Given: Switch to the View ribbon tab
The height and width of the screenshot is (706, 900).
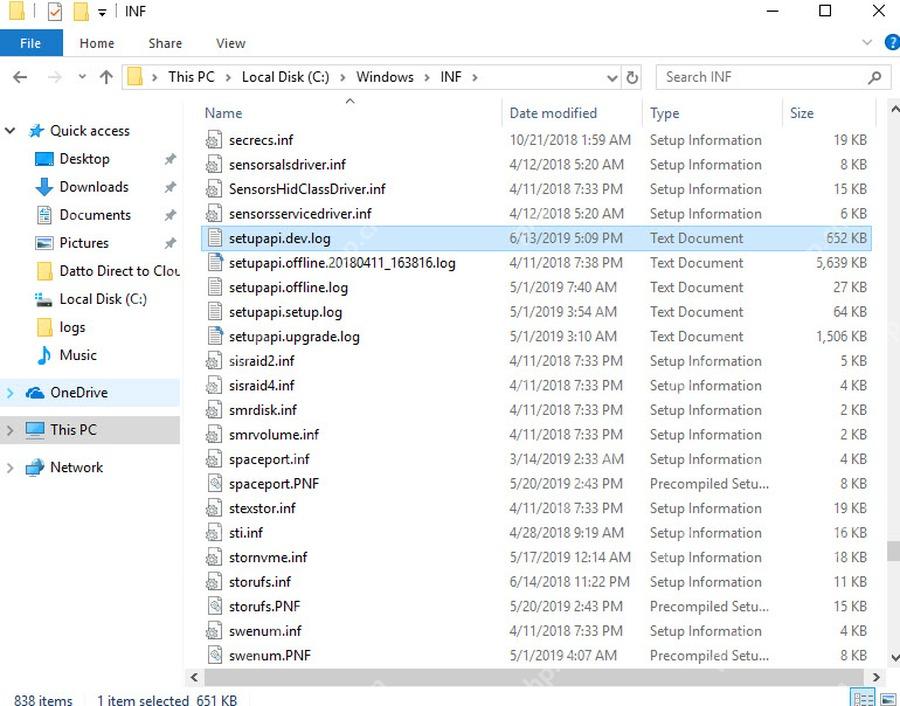Looking at the screenshot, I should [x=231, y=43].
